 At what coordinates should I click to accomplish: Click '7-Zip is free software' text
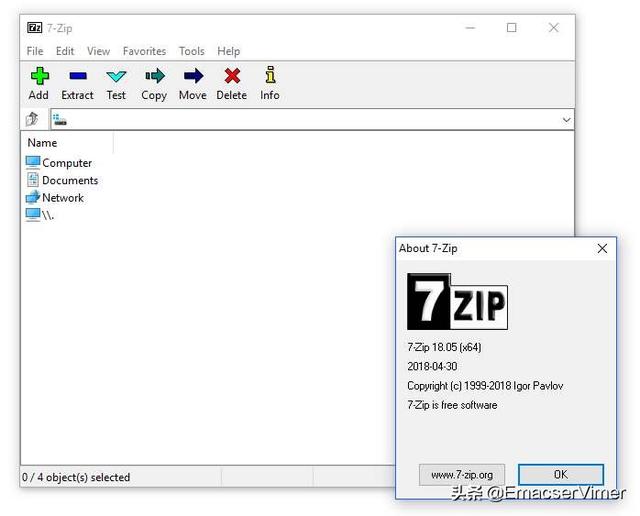pyautogui.click(x=452, y=405)
